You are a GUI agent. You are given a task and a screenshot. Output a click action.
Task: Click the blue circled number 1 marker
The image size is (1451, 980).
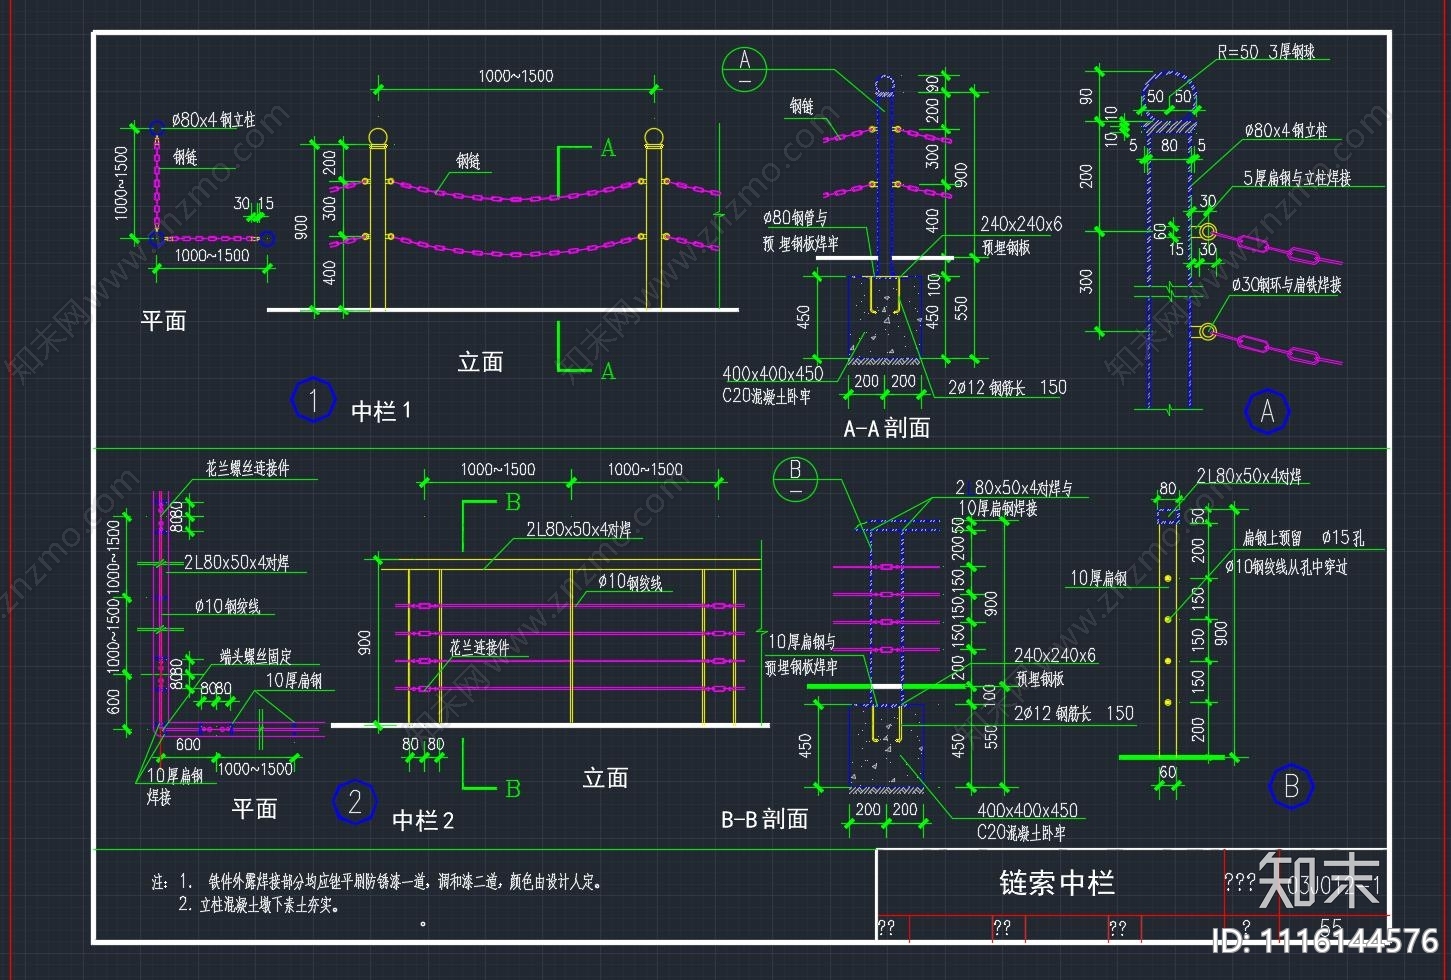(x=313, y=401)
